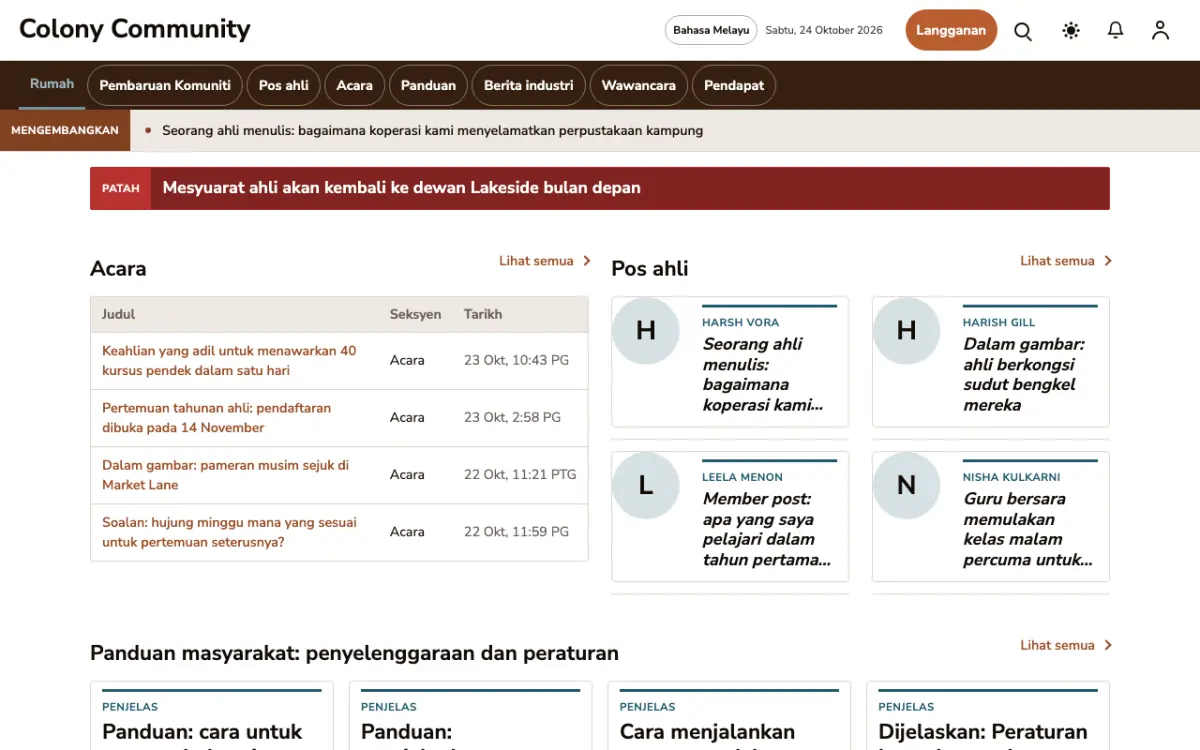The height and width of the screenshot is (750, 1200).
Task: Open article Soalan hujung minggu mana
Action: click(x=229, y=531)
